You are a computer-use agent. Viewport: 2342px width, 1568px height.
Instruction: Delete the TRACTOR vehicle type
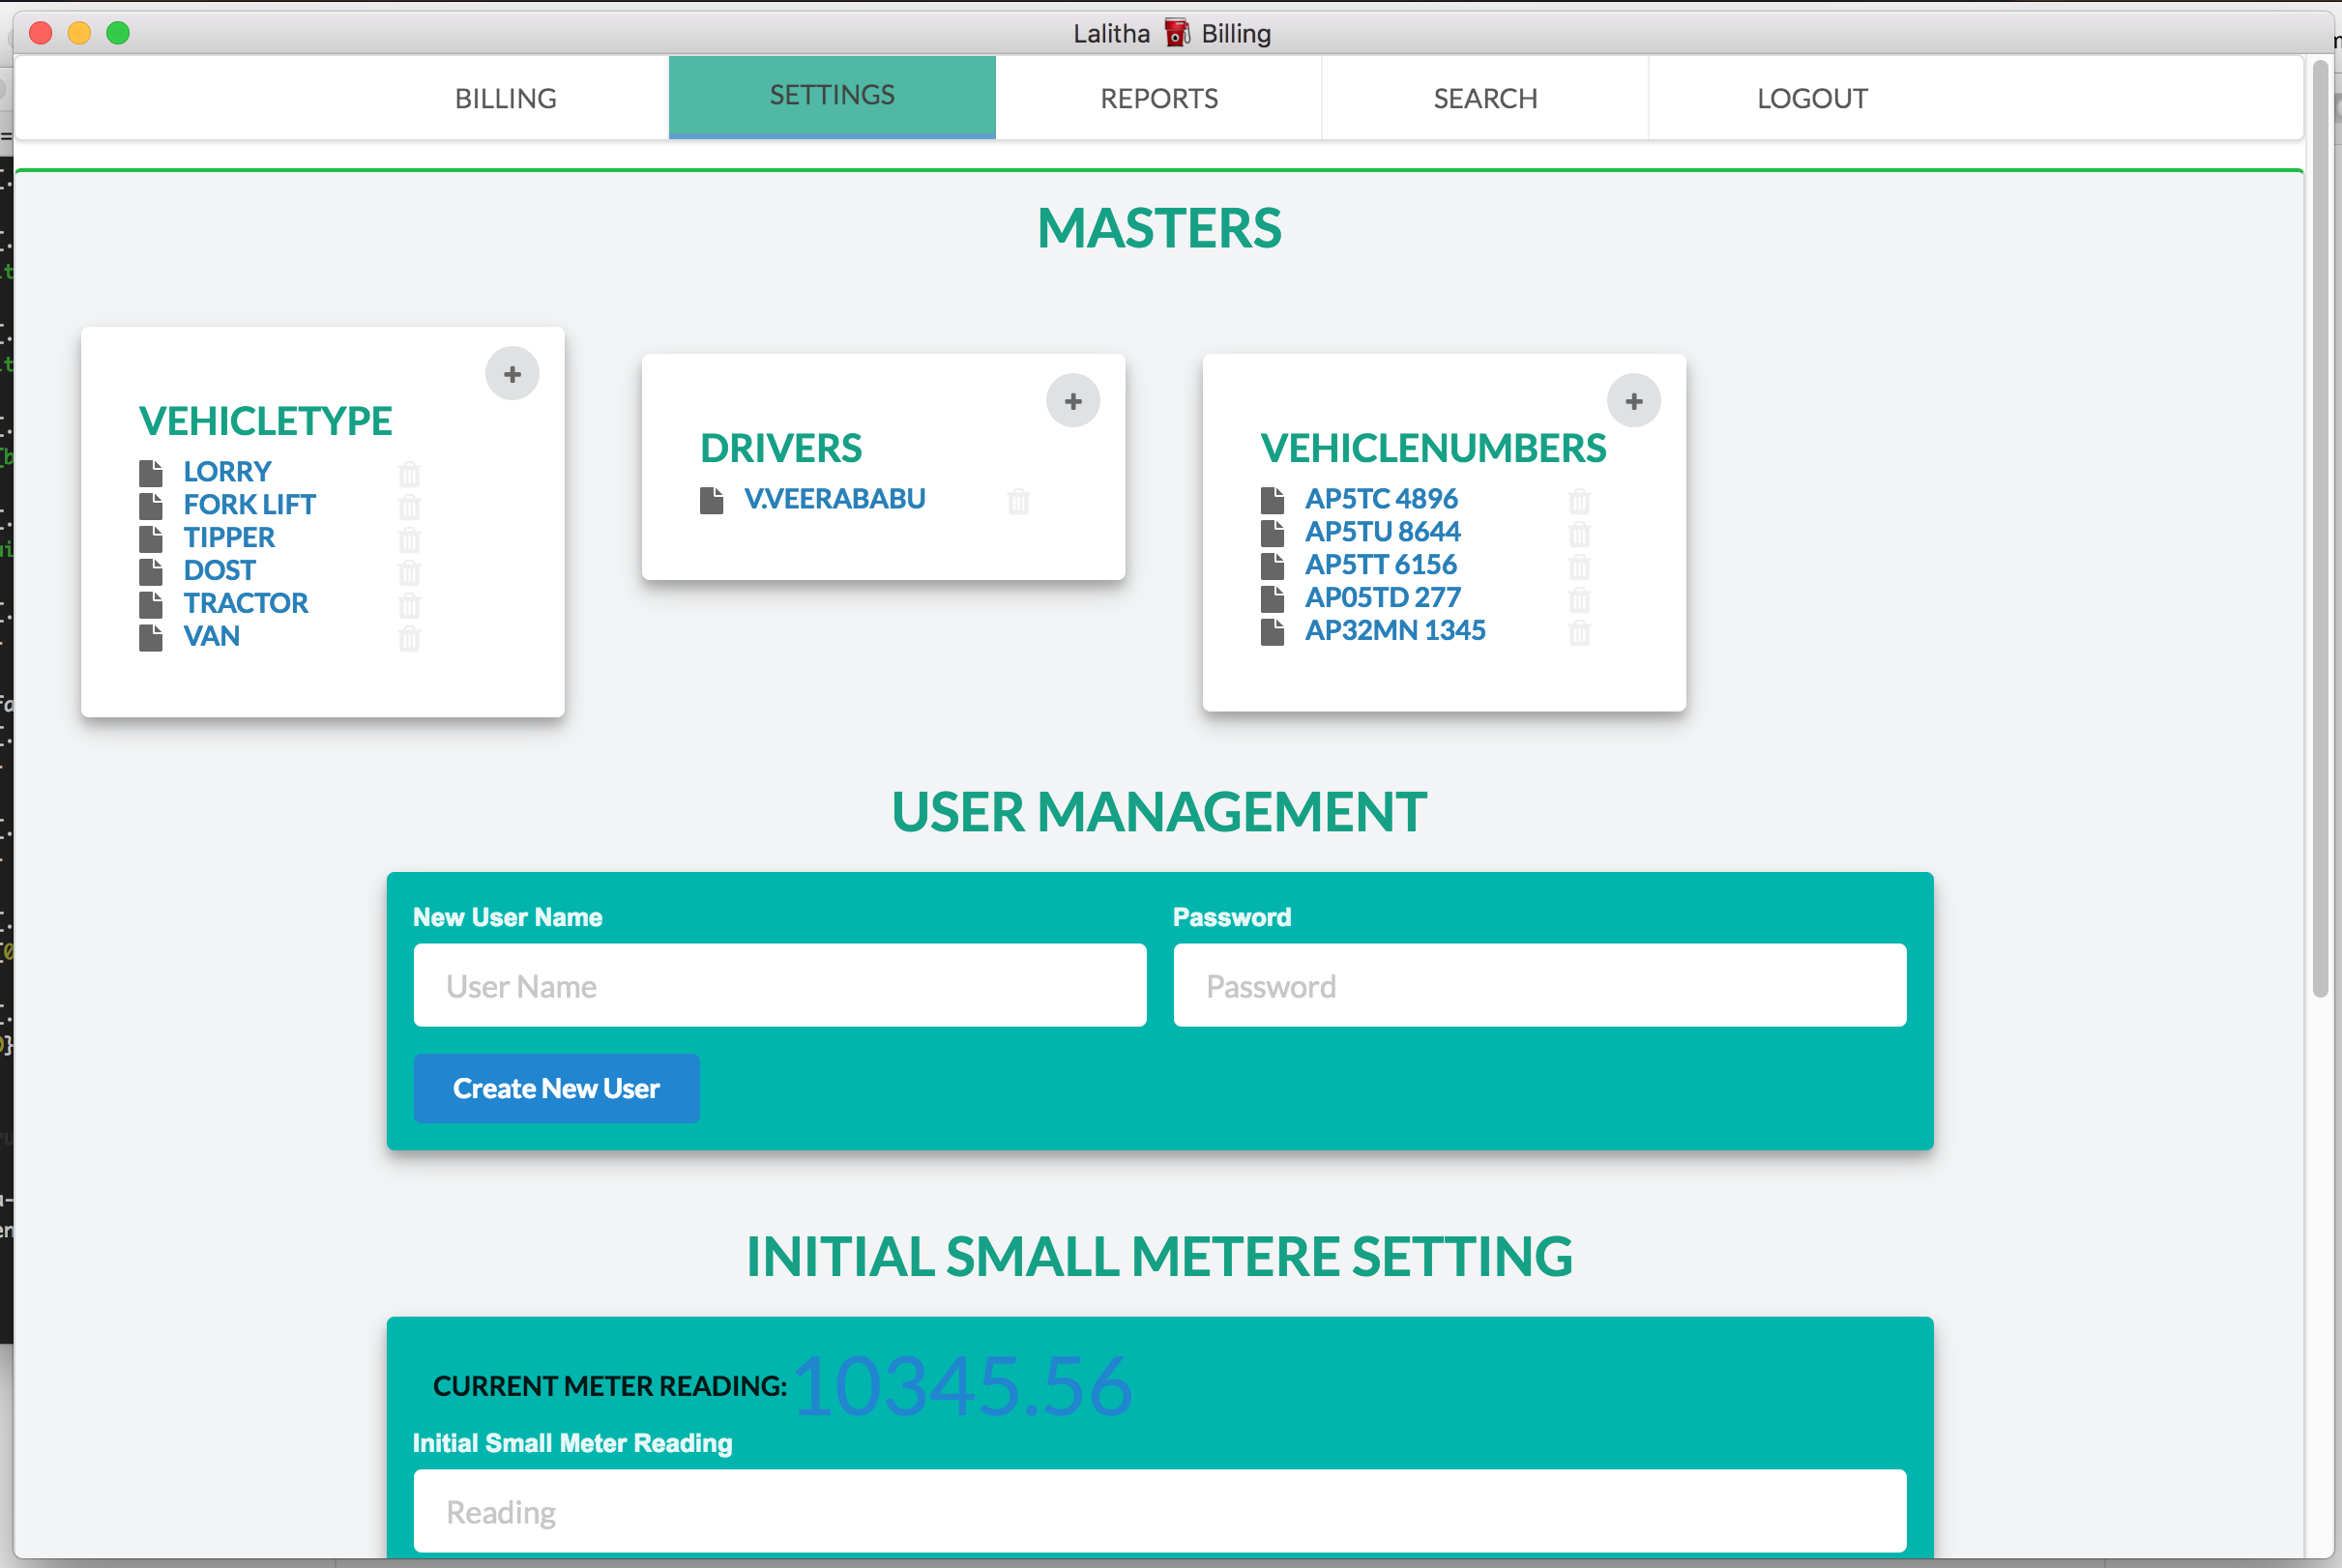coord(409,605)
